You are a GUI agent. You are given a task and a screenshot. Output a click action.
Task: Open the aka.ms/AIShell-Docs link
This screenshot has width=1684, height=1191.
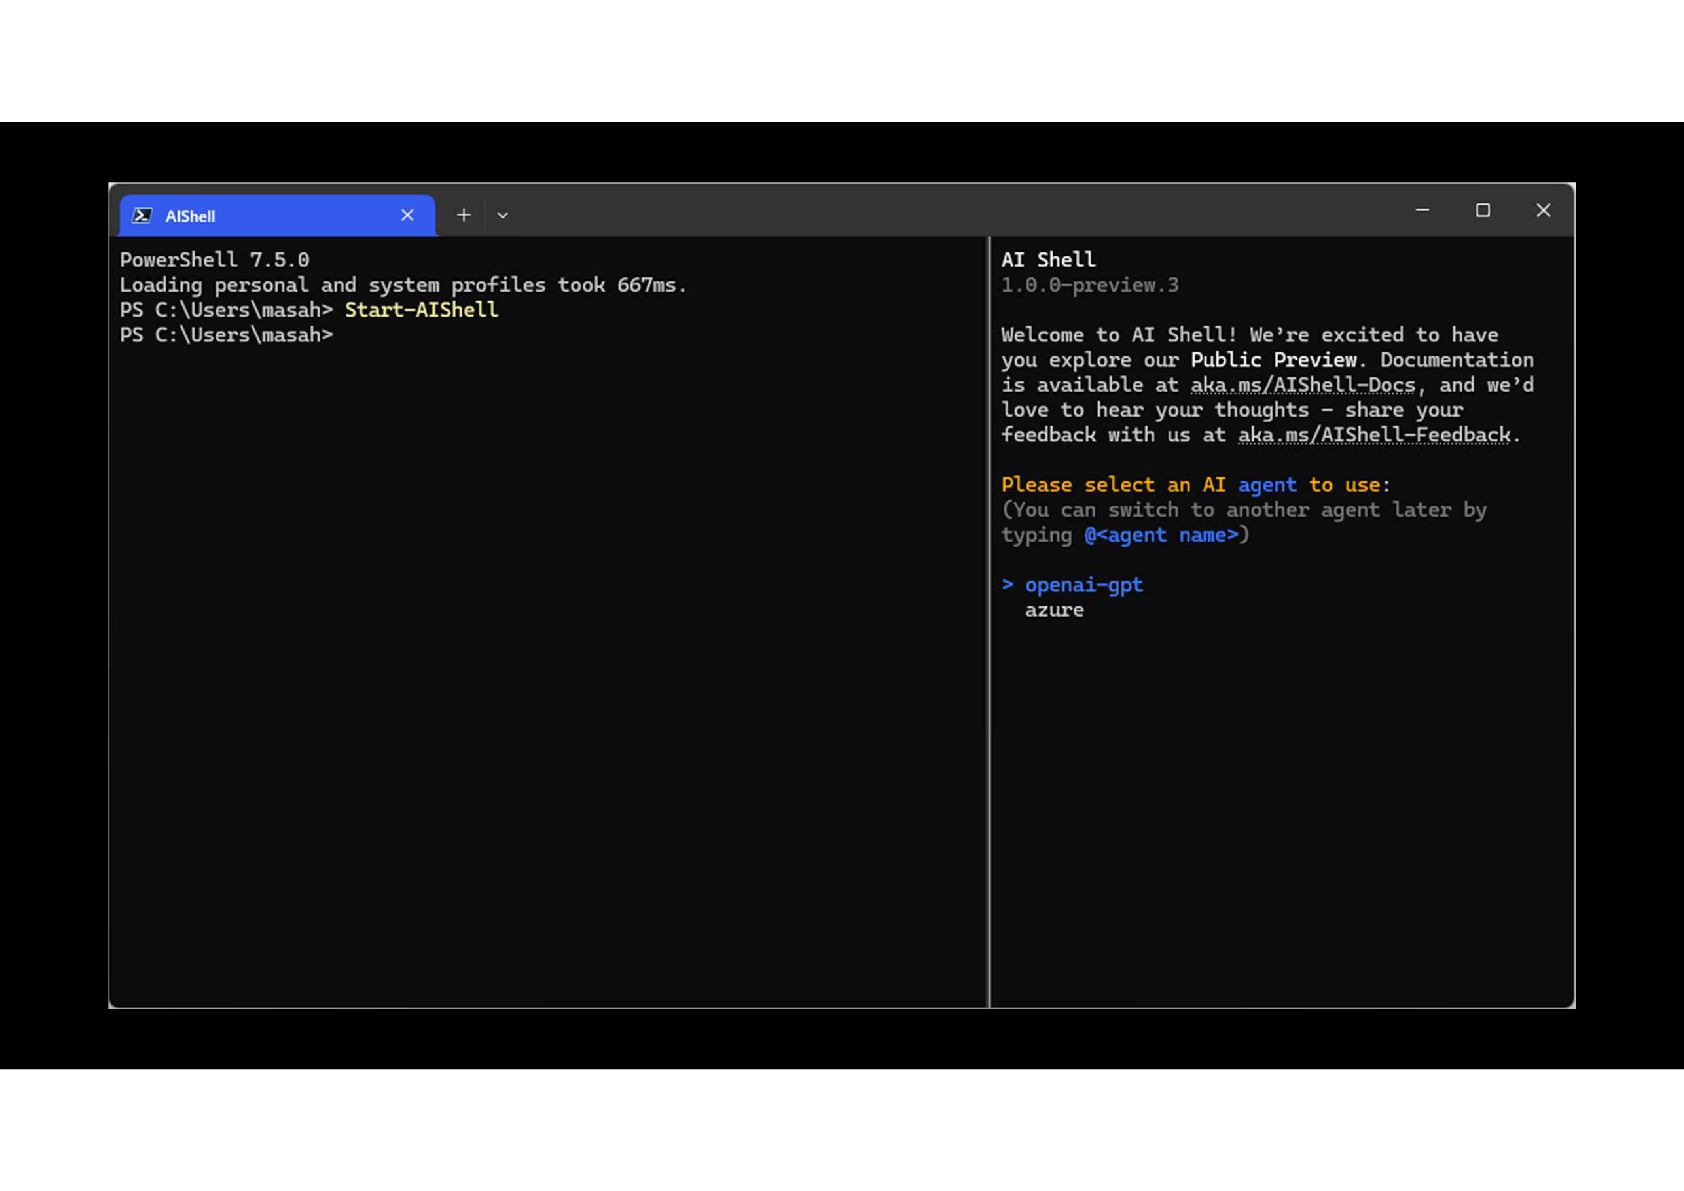click(1303, 385)
